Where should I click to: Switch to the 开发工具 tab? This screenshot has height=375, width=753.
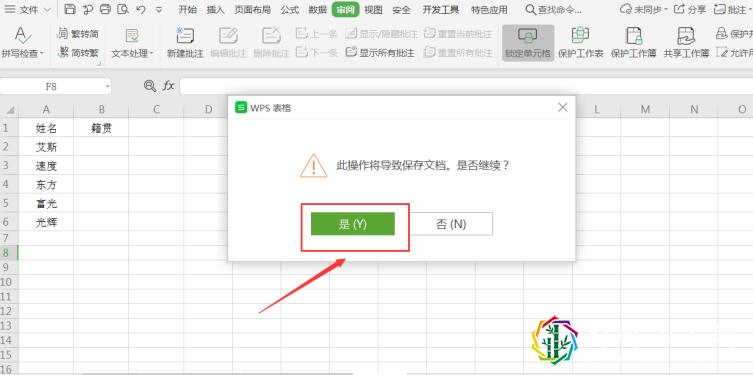440,9
